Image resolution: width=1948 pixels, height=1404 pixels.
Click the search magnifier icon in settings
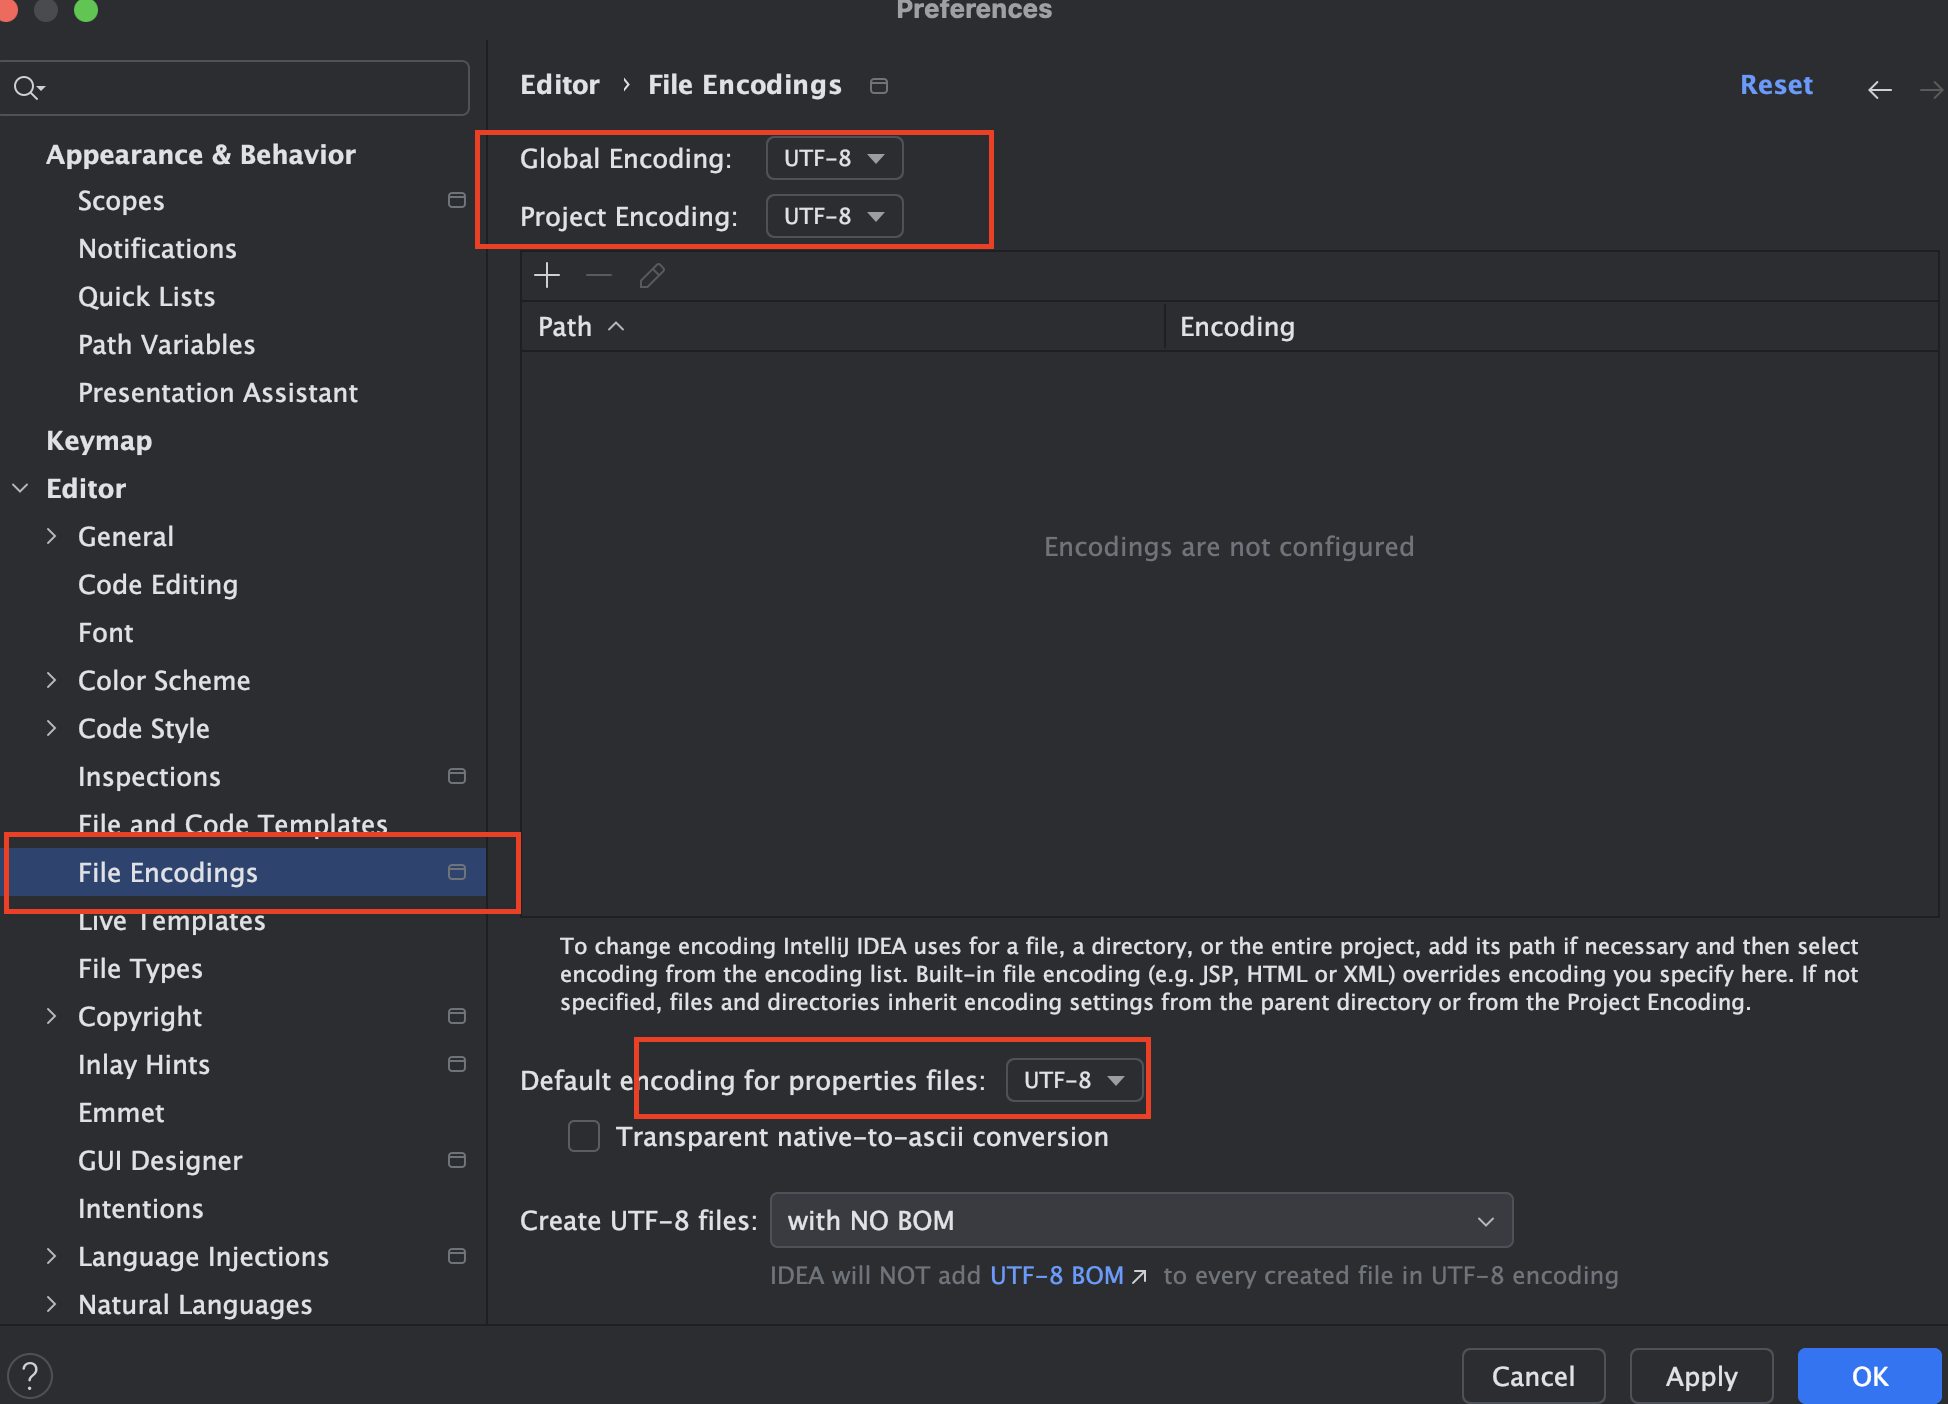tap(27, 88)
